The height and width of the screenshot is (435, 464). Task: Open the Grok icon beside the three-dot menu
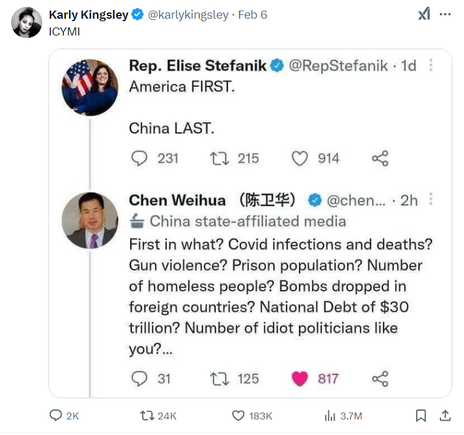pos(424,14)
